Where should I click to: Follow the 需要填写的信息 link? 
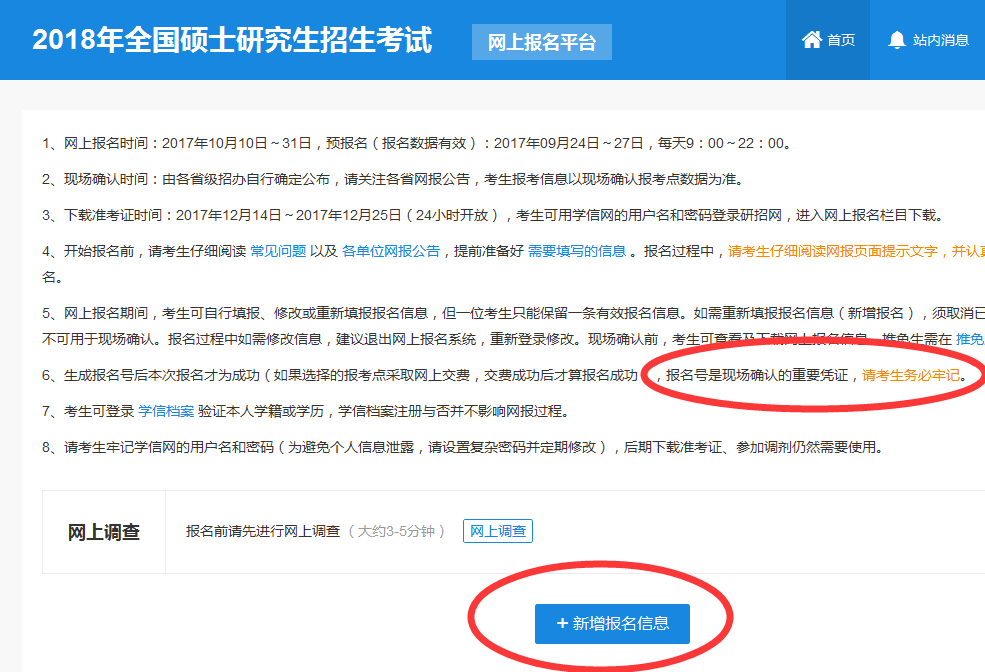[x=577, y=251]
